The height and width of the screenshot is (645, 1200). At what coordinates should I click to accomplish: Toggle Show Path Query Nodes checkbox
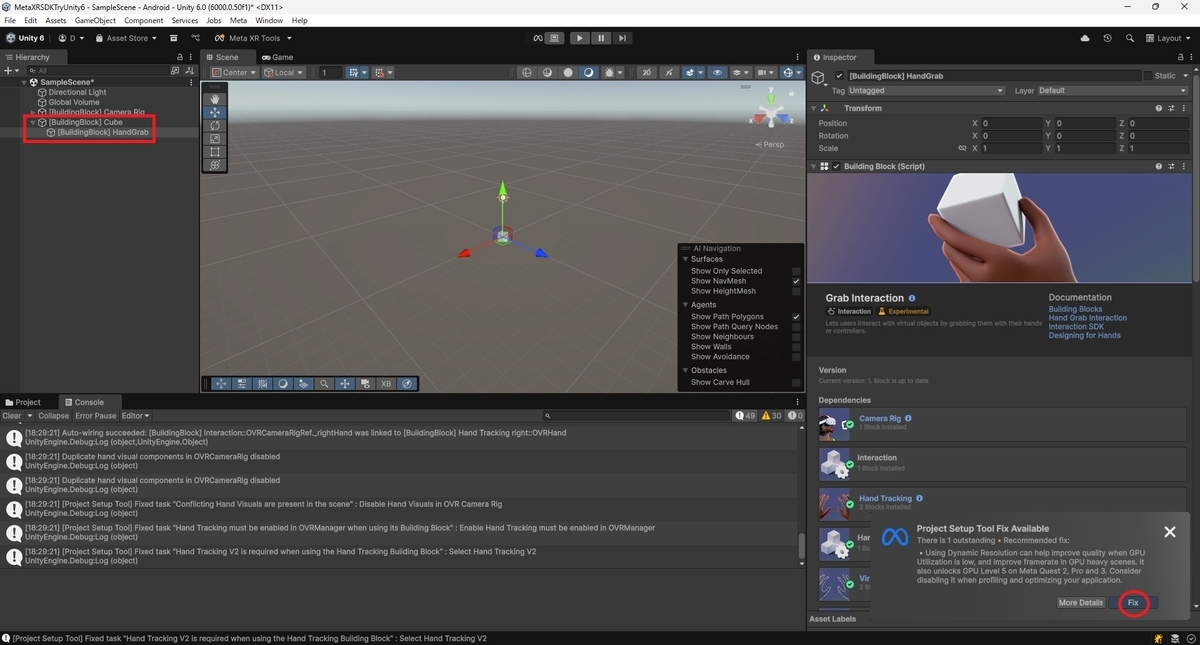[796, 327]
